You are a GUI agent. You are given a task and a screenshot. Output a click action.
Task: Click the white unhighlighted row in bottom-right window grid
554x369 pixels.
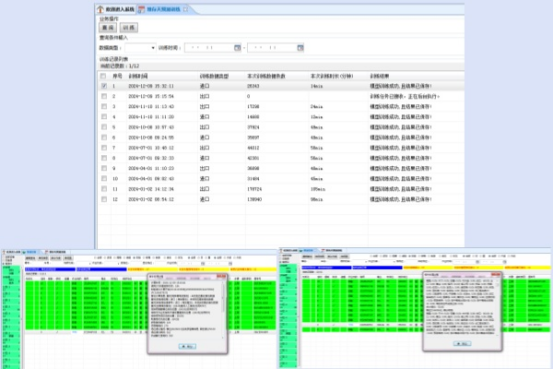click(x=426, y=324)
